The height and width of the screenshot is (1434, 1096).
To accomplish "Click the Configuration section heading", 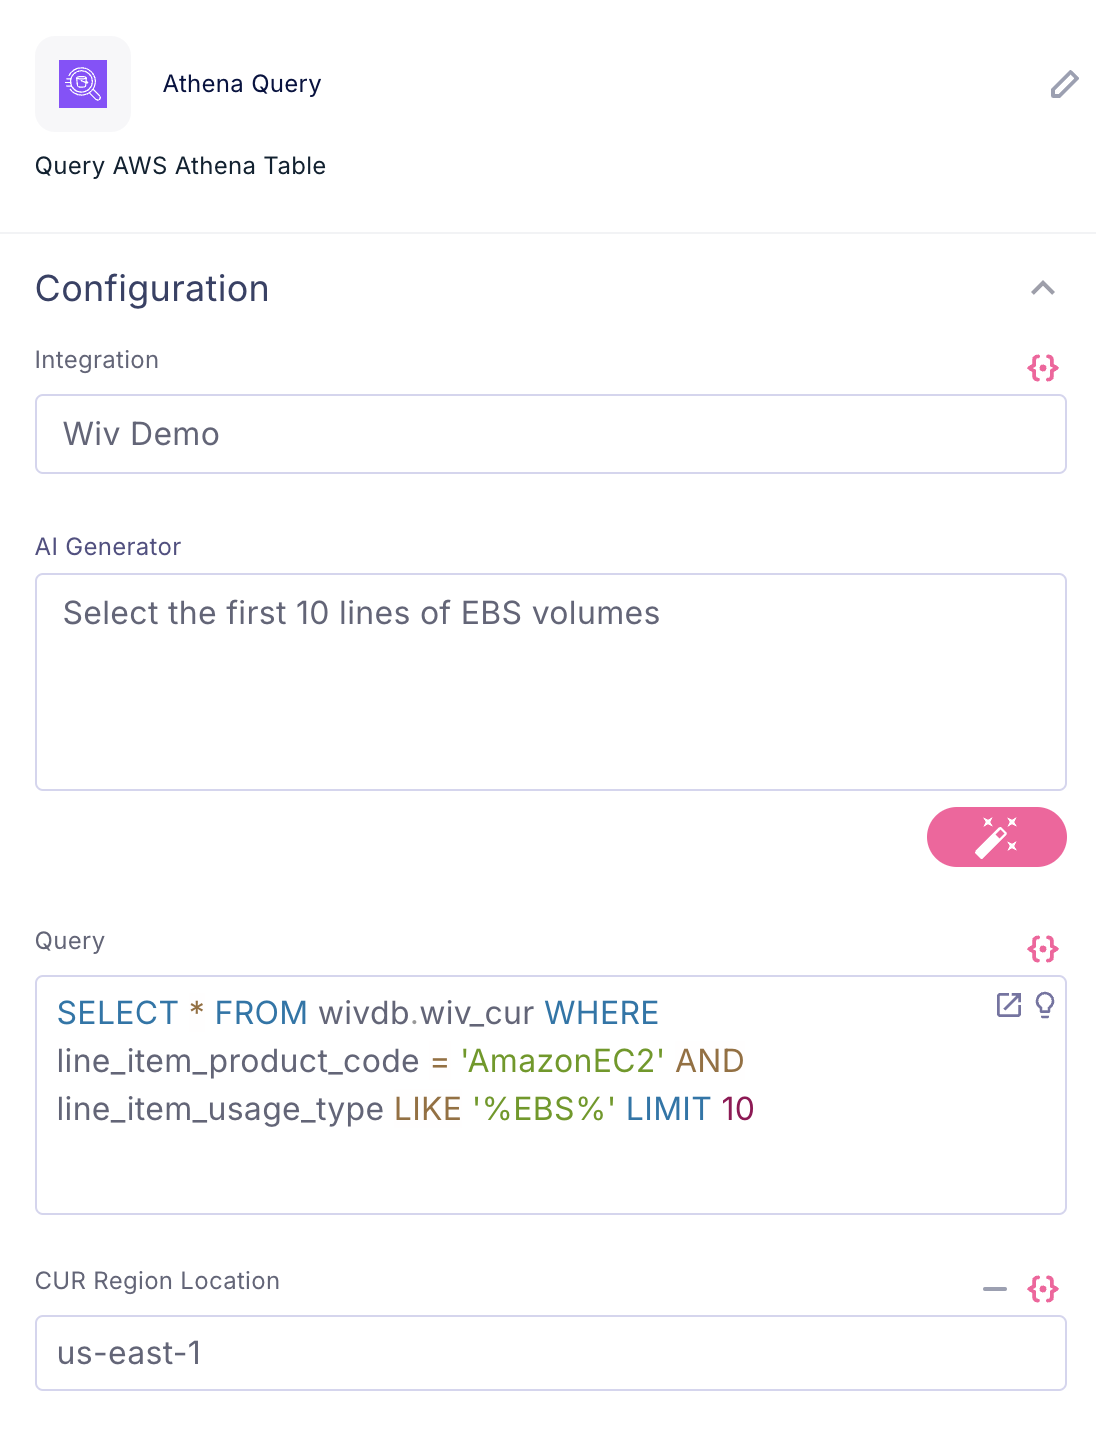I will tap(152, 289).
